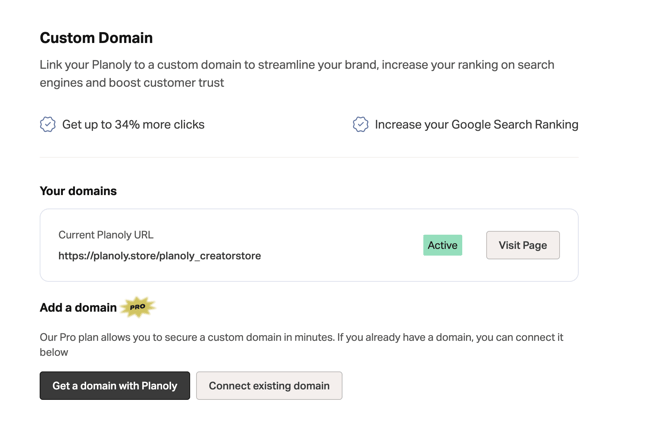Click the Custom Domain heading
The height and width of the screenshot is (429, 670).
(96, 38)
